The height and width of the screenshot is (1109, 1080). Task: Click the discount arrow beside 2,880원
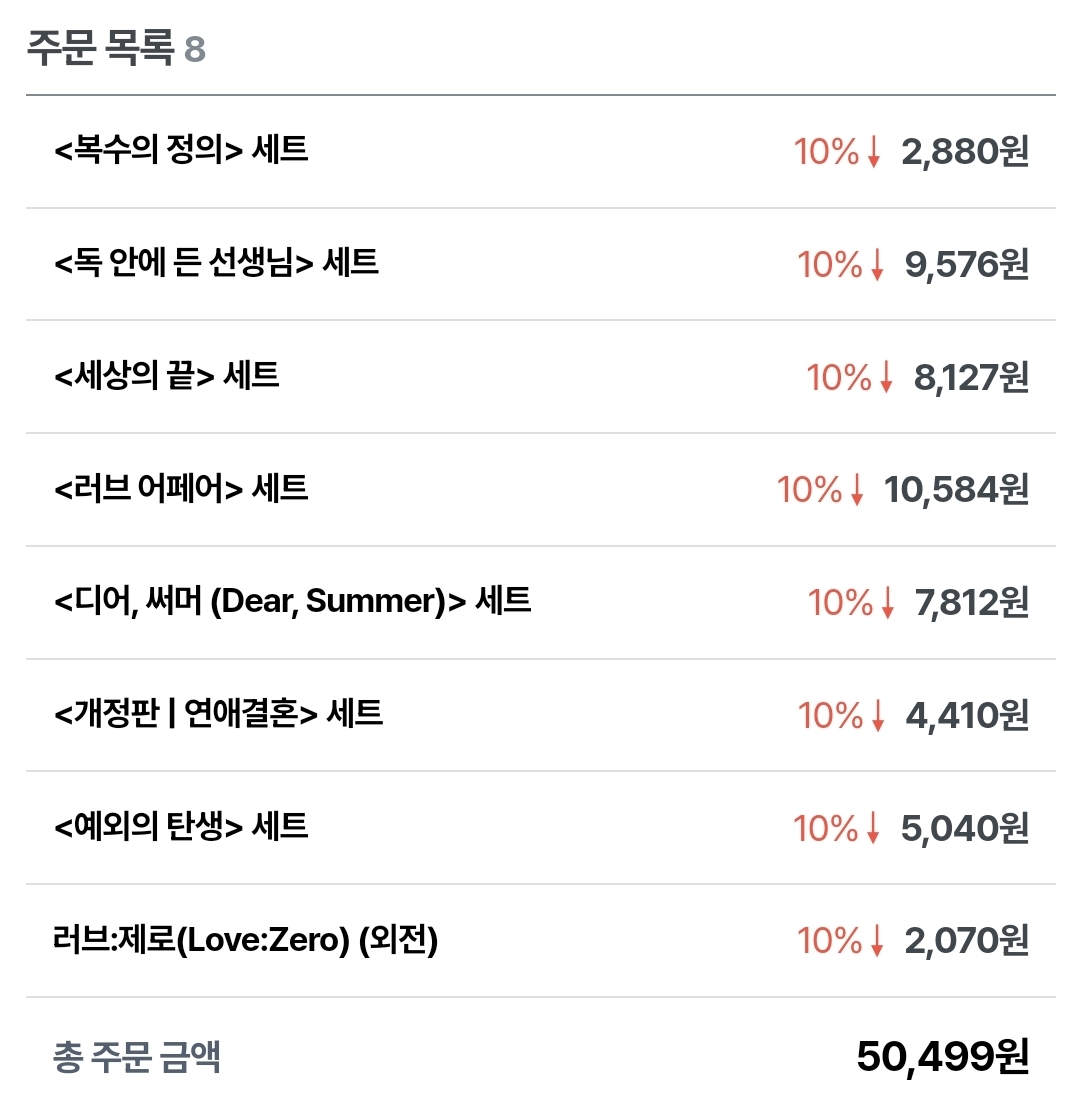(x=873, y=153)
